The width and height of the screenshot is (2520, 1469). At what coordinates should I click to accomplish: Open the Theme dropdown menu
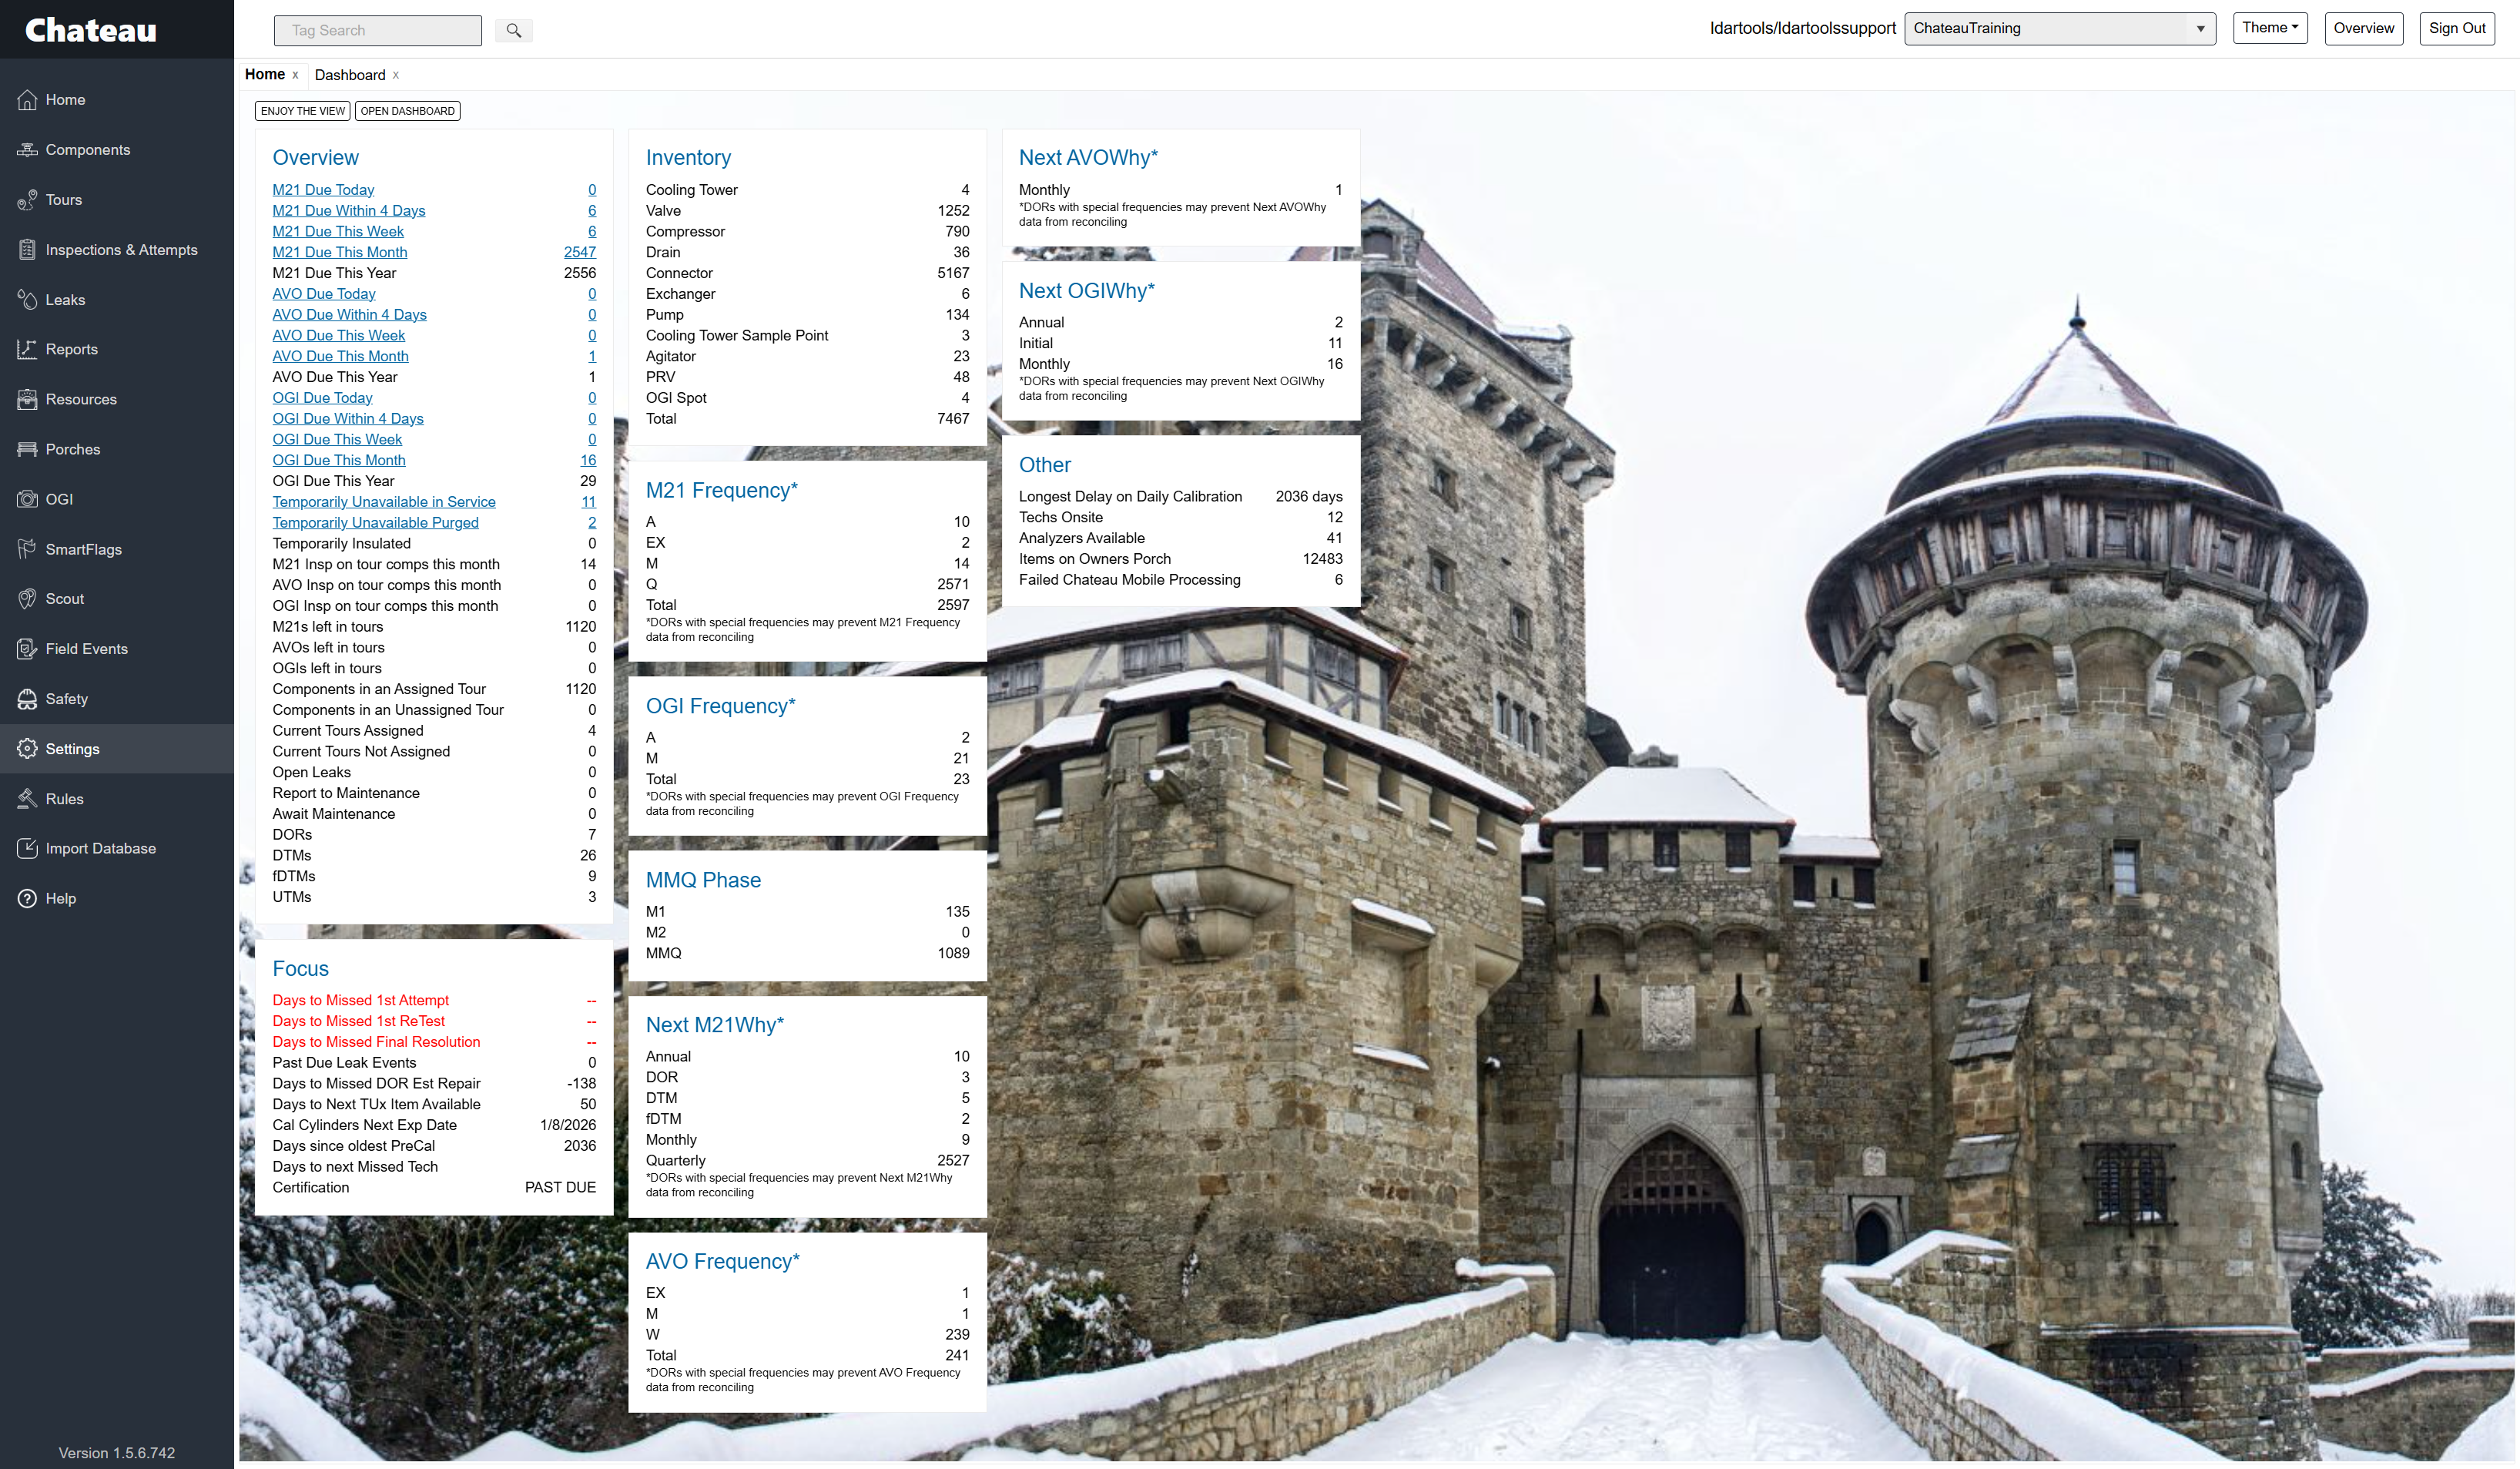(2270, 28)
